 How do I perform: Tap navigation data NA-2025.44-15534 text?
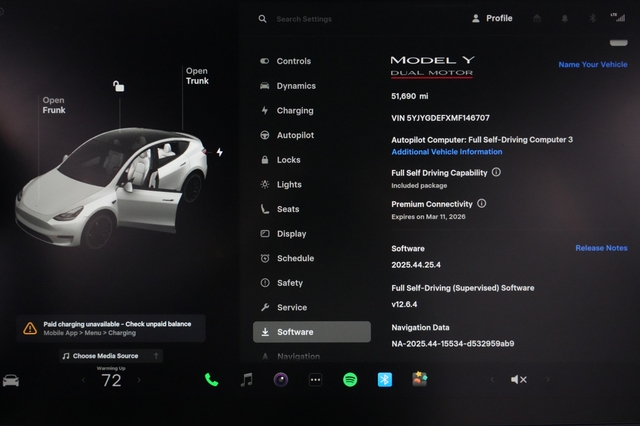point(453,344)
